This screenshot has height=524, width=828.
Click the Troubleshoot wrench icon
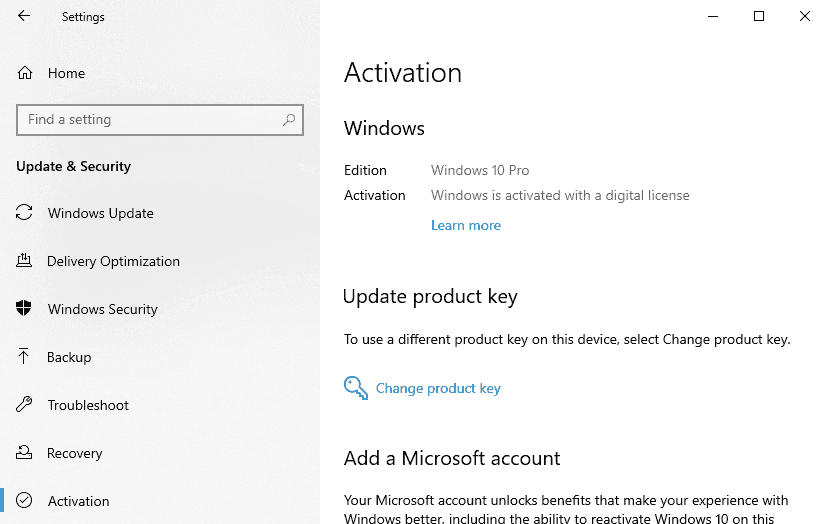point(24,405)
